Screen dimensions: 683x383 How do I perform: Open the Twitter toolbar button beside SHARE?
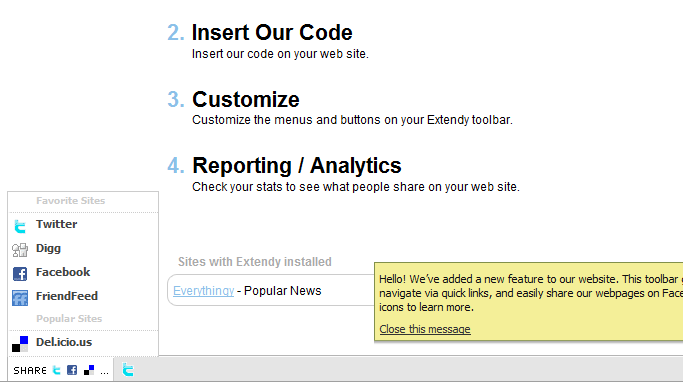pyautogui.click(x=128, y=370)
